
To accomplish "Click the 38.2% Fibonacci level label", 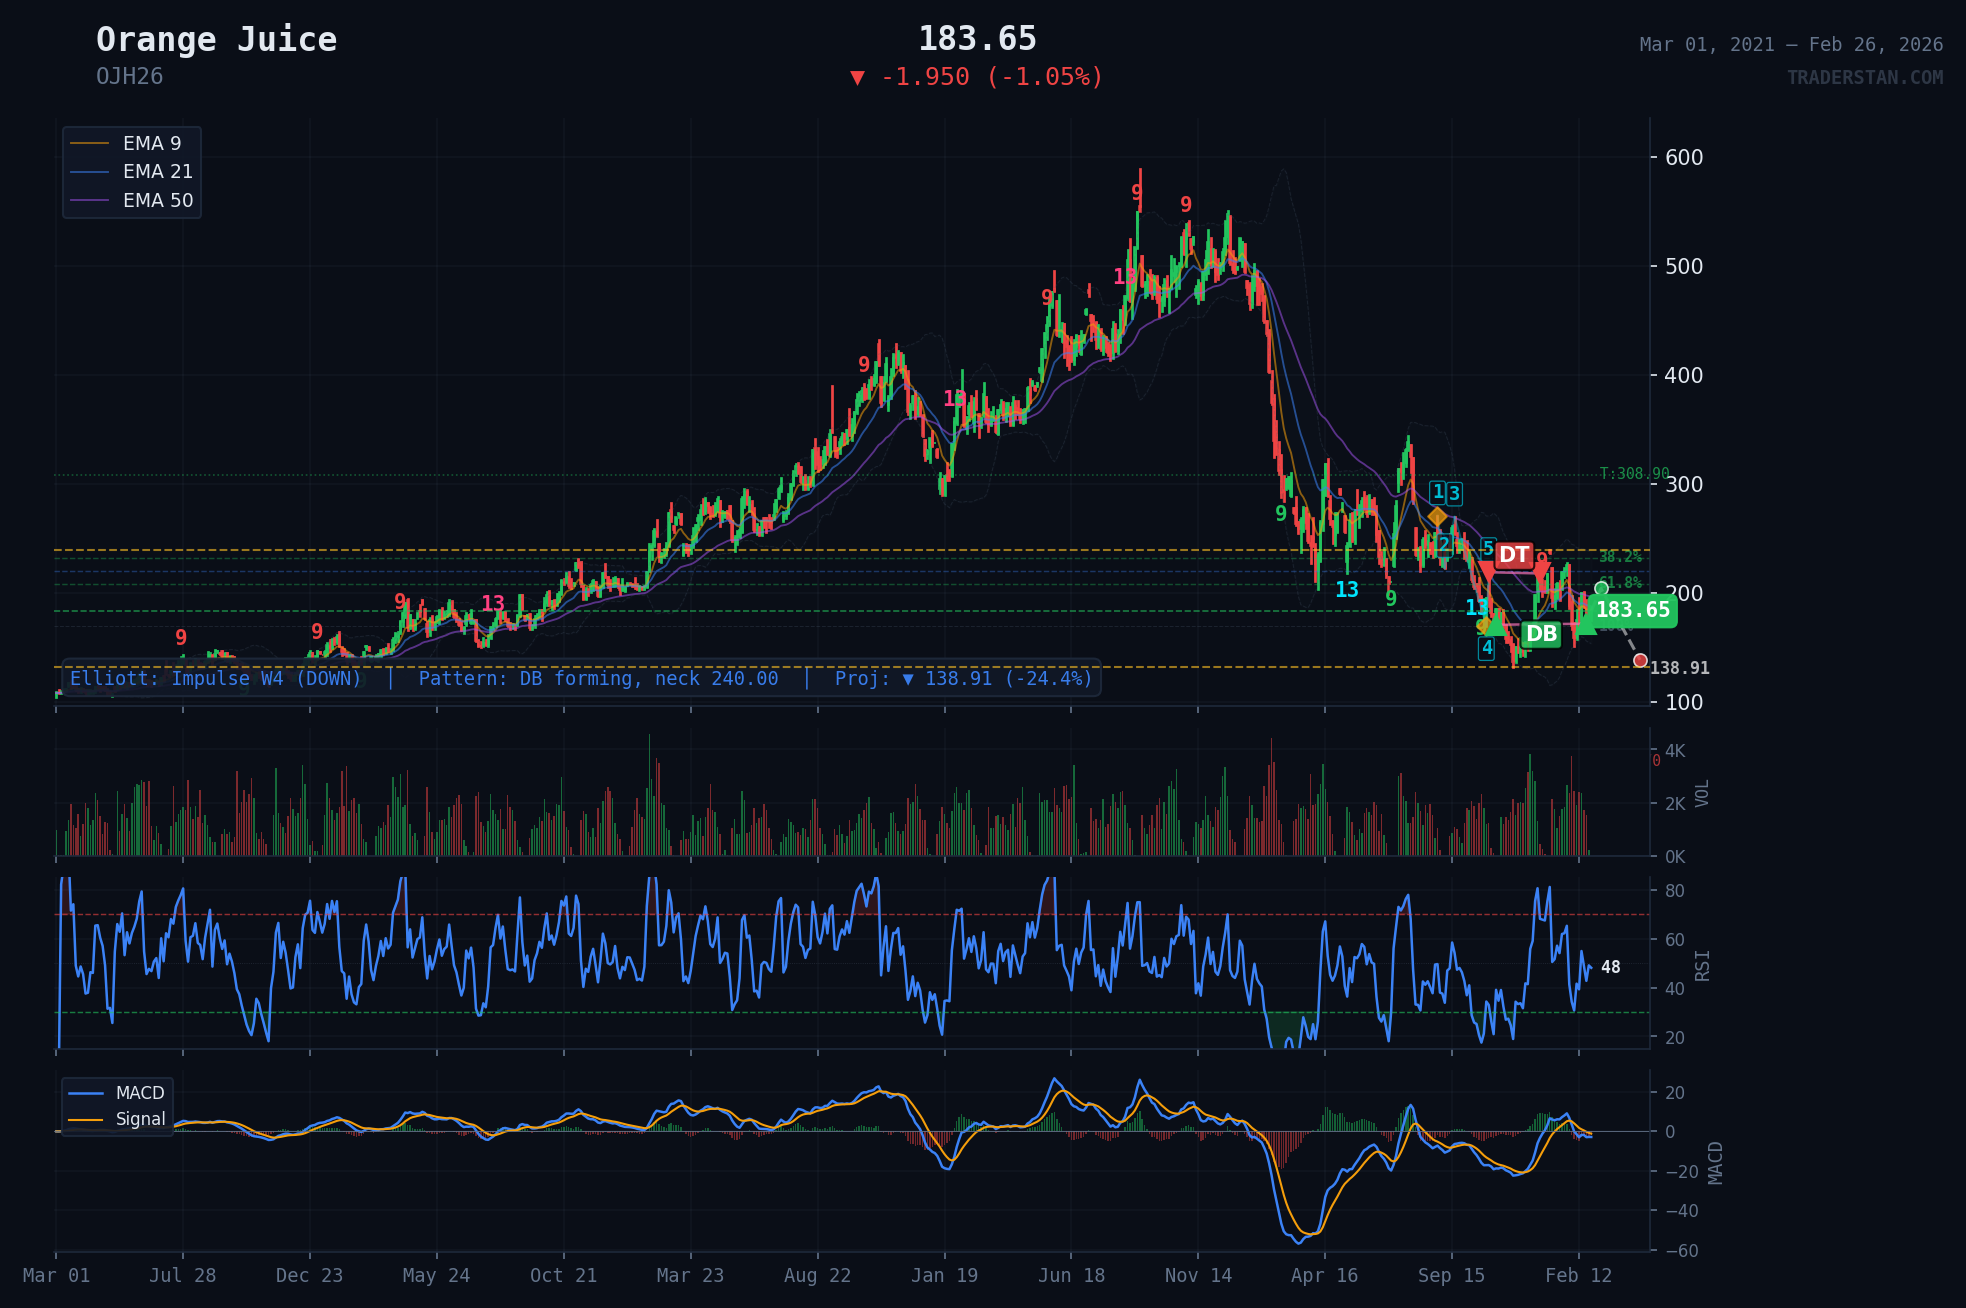I will point(1620,557).
